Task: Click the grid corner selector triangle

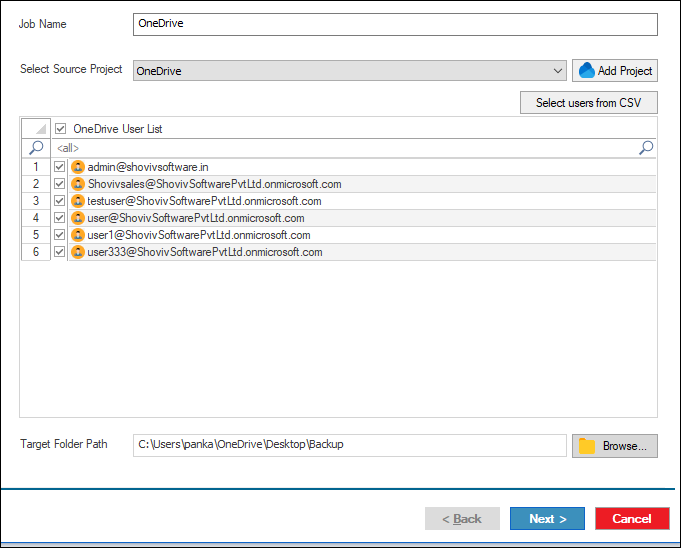Action: (36, 129)
